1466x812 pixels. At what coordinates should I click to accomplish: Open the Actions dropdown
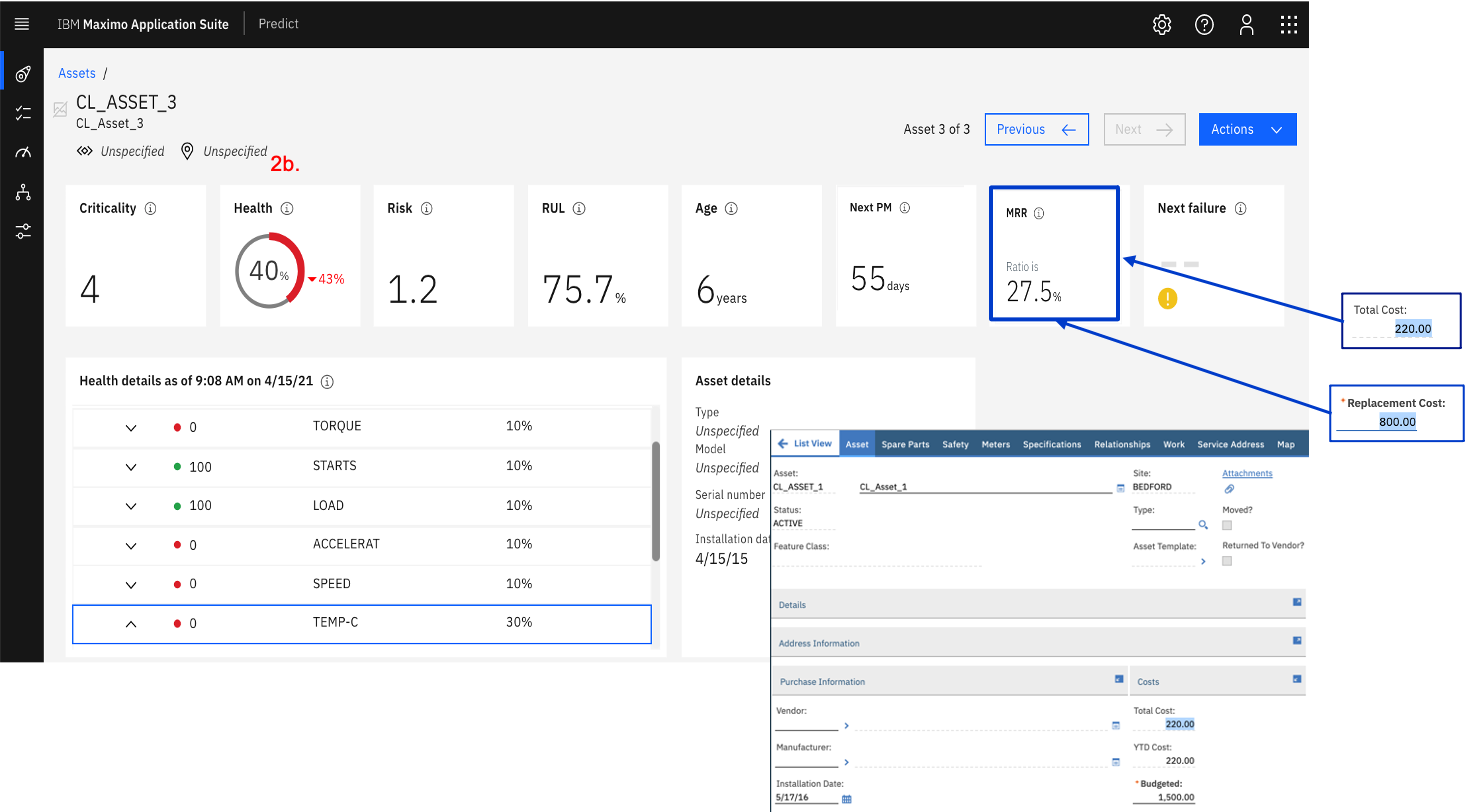click(1247, 129)
